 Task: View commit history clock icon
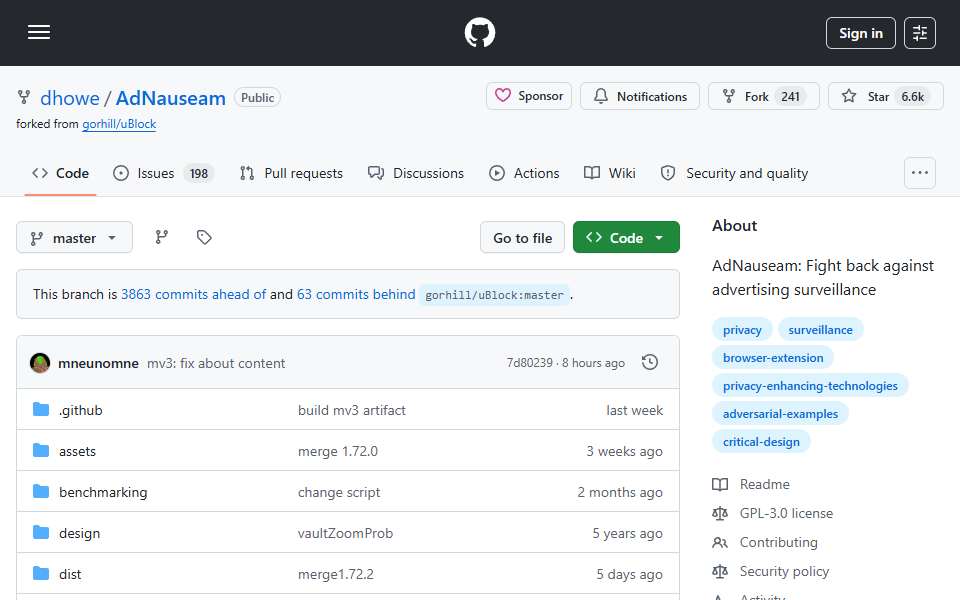click(x=650, y=362)
